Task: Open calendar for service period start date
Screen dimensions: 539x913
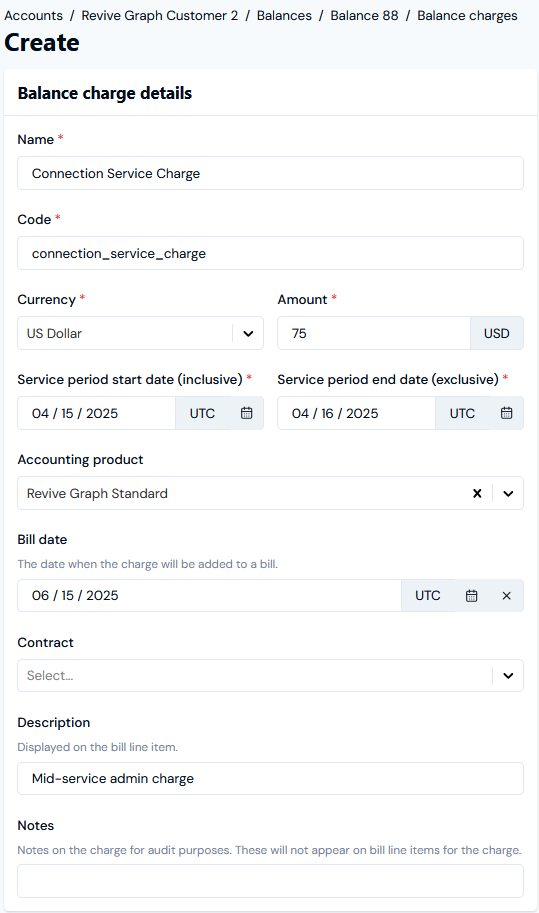Action: click(247, 413)
